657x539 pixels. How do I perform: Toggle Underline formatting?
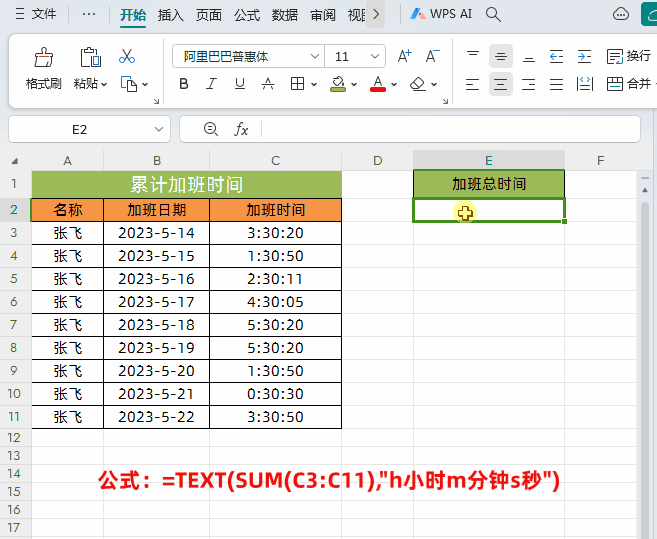239,84
